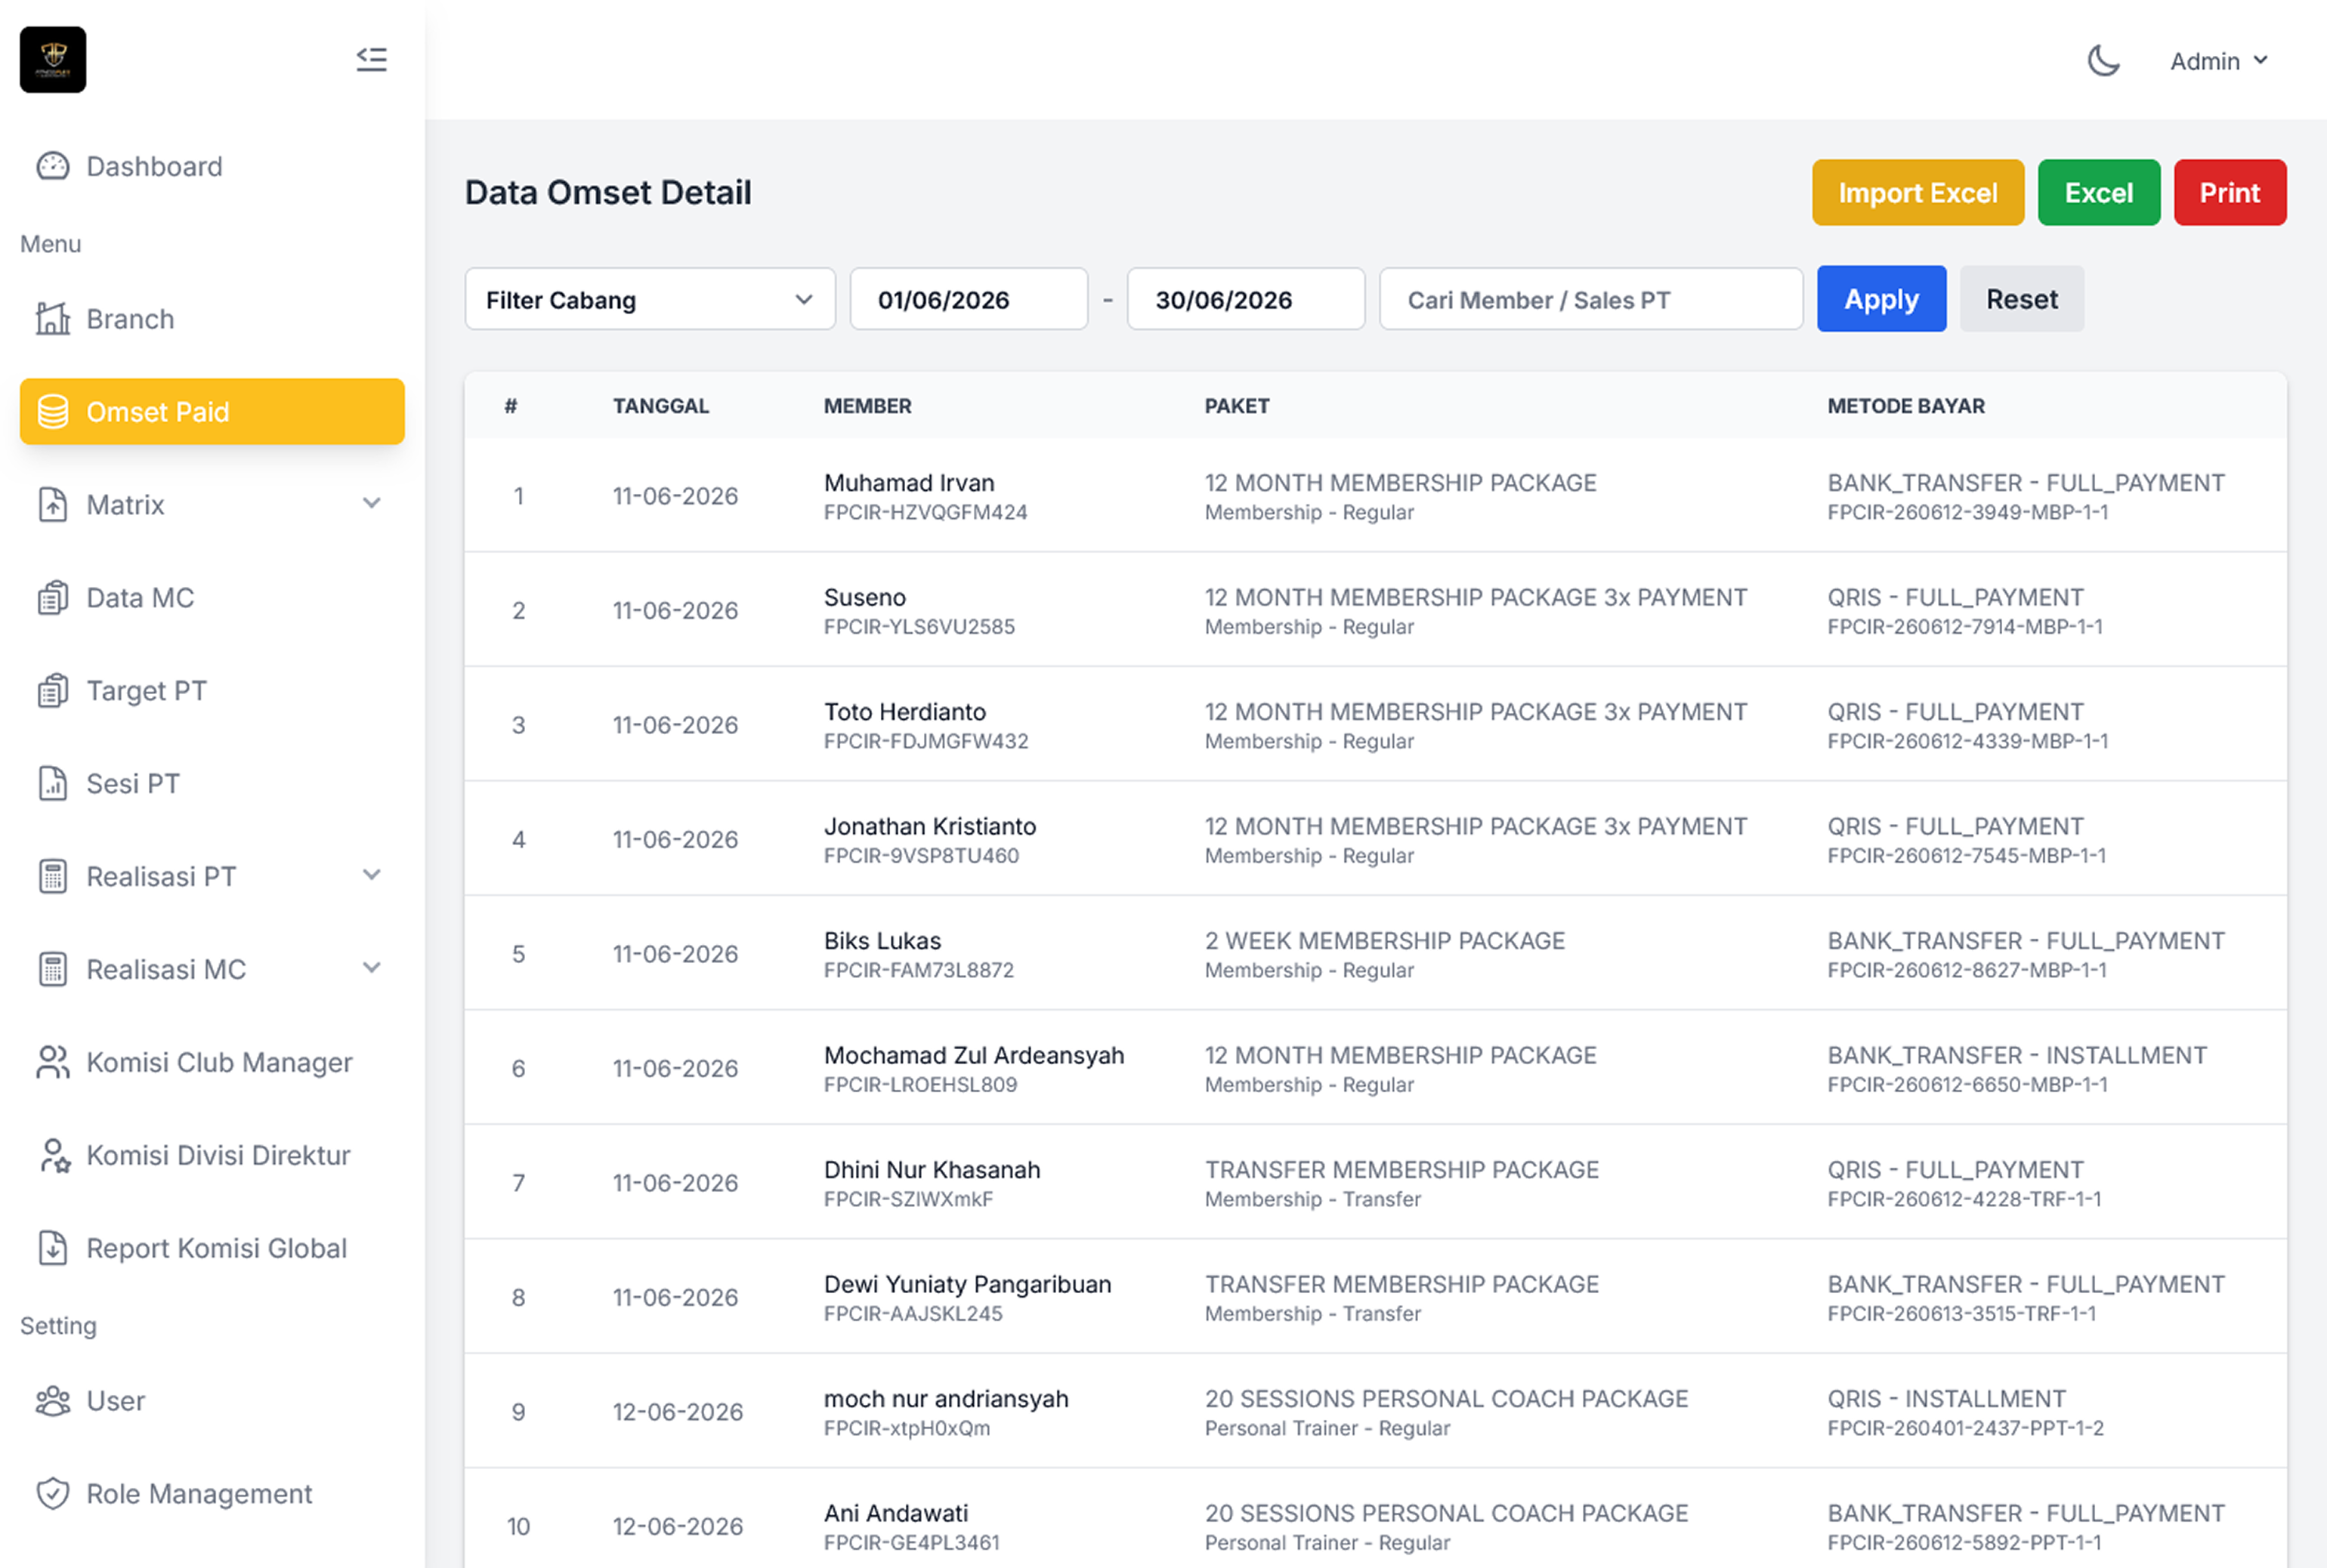The height and width of the screenshot is (1568, 2327).
Task: Click the Report Komisi Global download icon
Action: (53, 1248)
